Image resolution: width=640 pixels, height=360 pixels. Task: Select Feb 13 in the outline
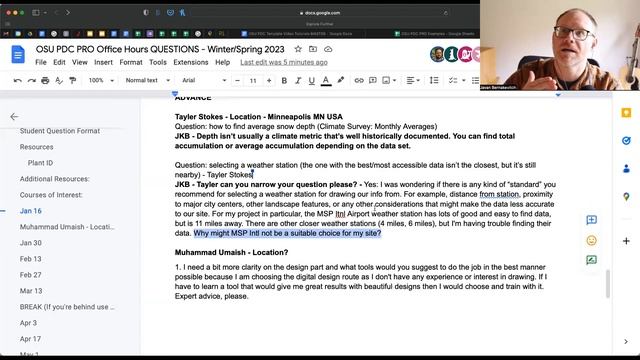point(31,259)
